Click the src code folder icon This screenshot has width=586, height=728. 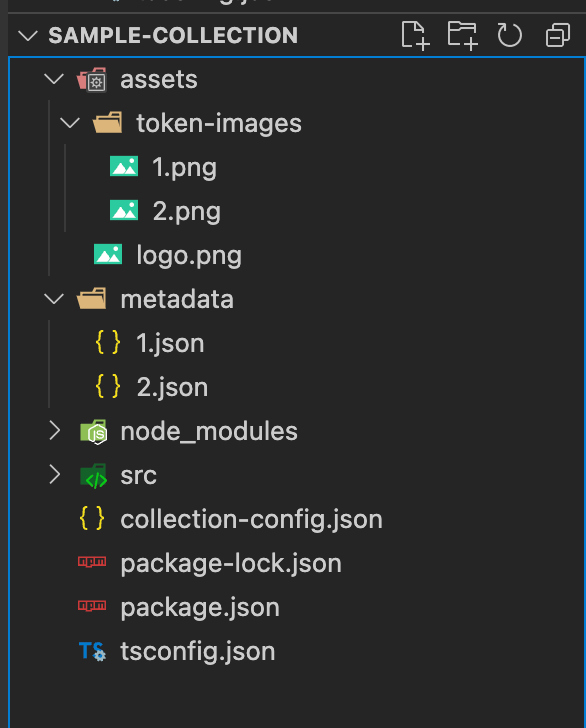pos(93,476)
